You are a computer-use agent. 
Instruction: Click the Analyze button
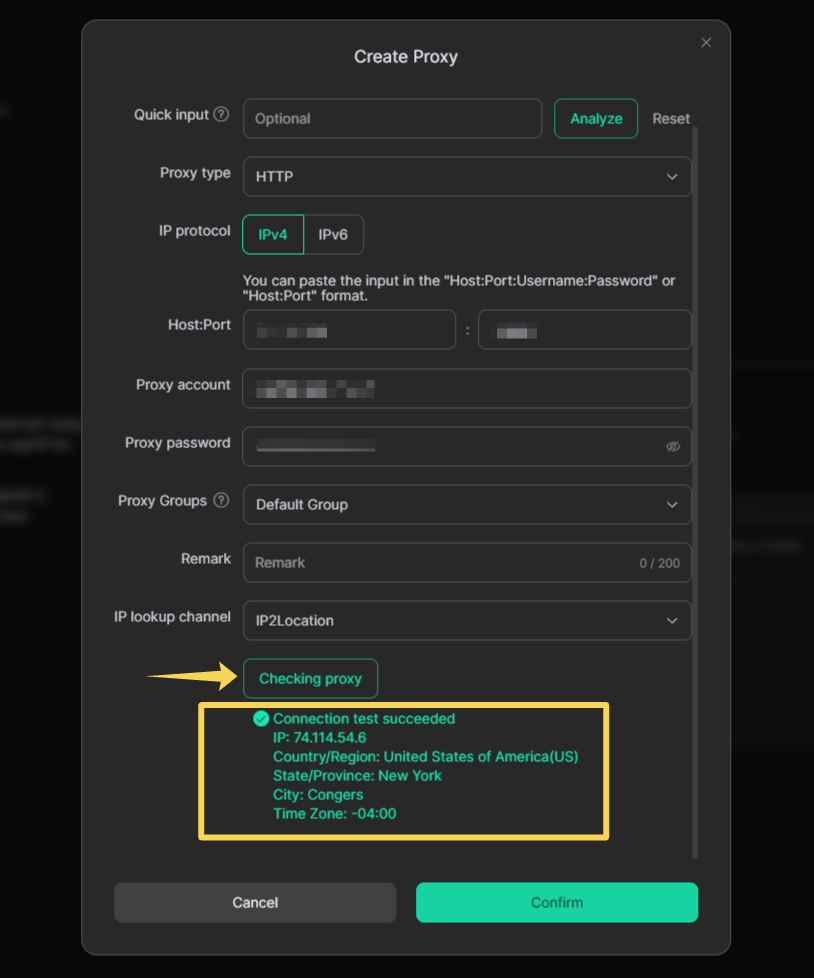(596, 118)
